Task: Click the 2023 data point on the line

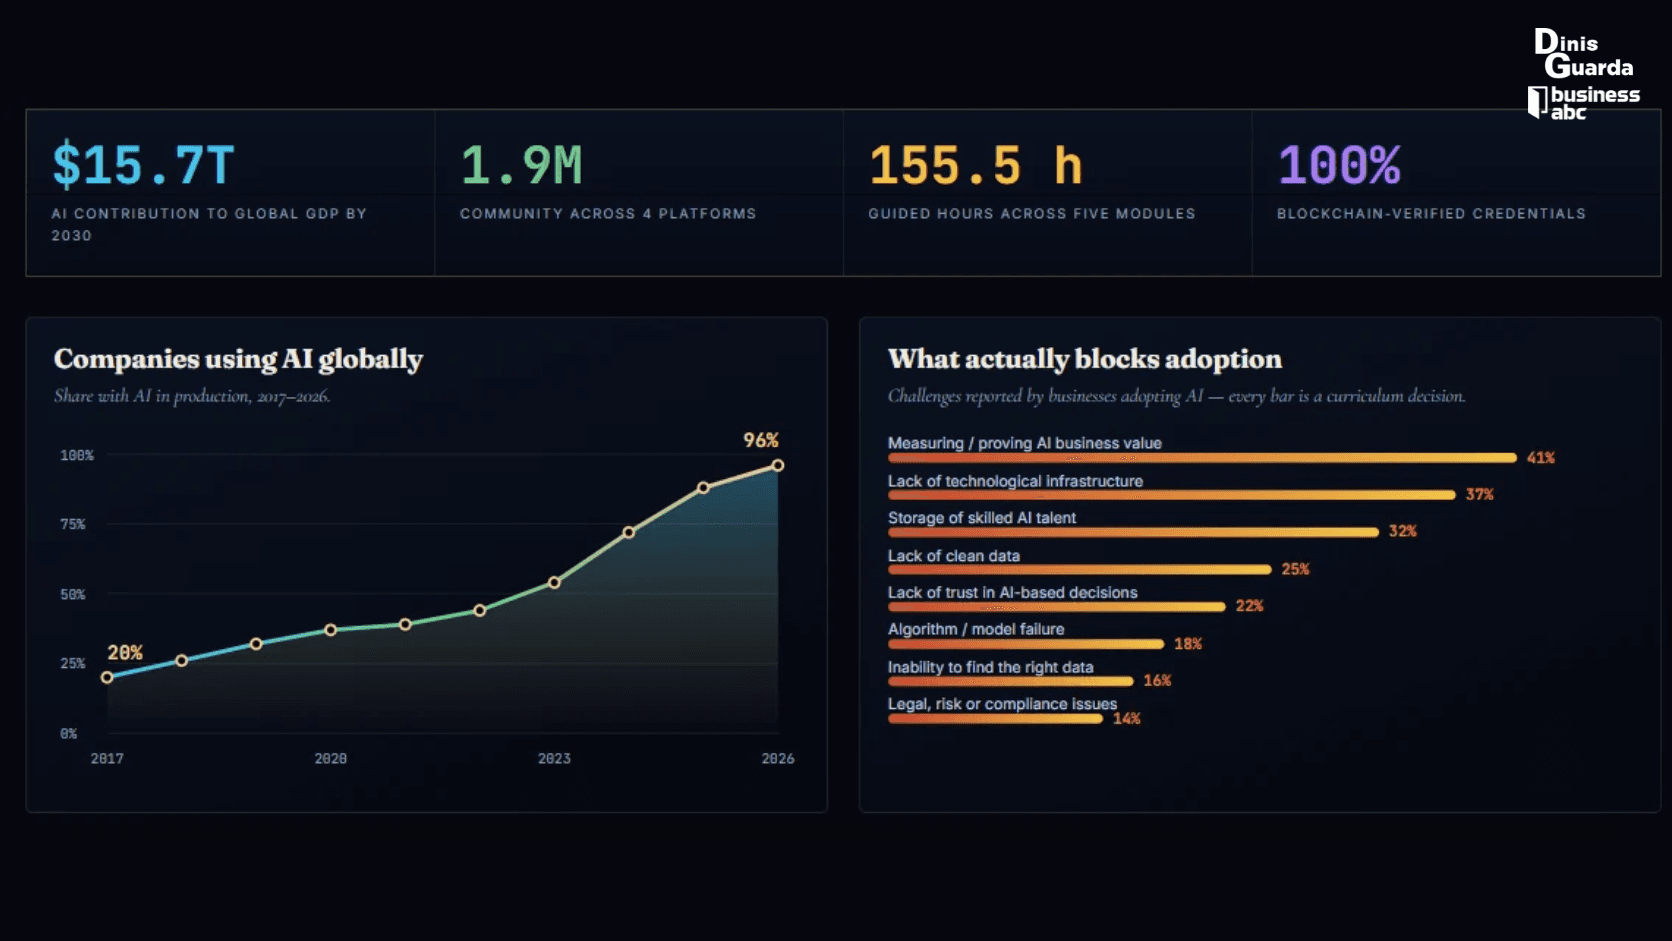Action: click(x=555, y=582)
